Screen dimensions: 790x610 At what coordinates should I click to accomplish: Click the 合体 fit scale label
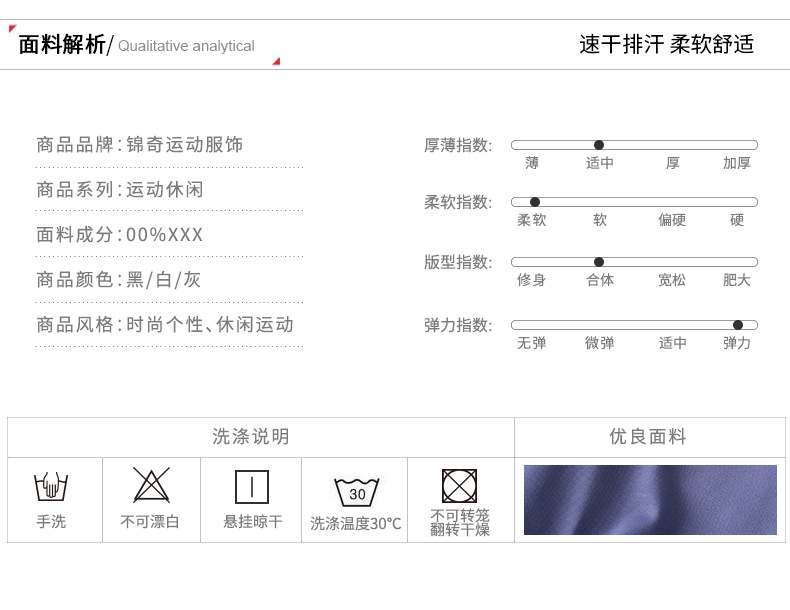coord(600,280)
